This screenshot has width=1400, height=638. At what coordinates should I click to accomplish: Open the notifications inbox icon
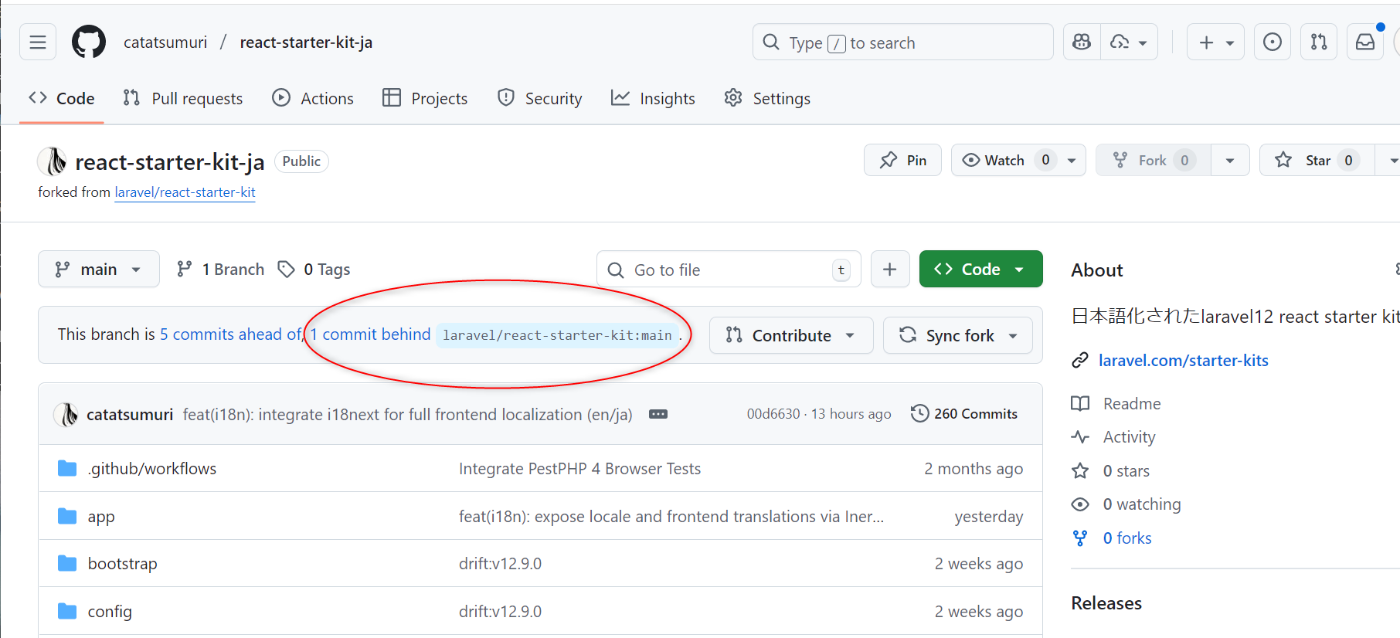[x=1365, y=42]
